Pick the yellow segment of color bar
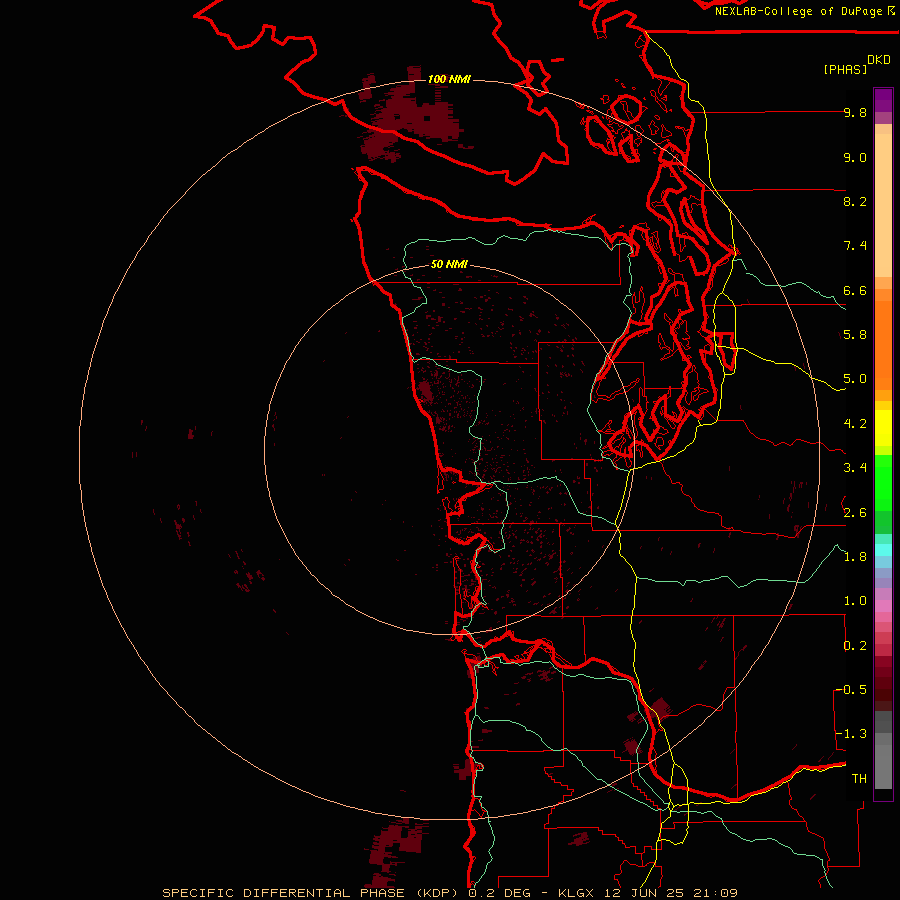Viewport: 900px width, 900px height. point(883,428)
